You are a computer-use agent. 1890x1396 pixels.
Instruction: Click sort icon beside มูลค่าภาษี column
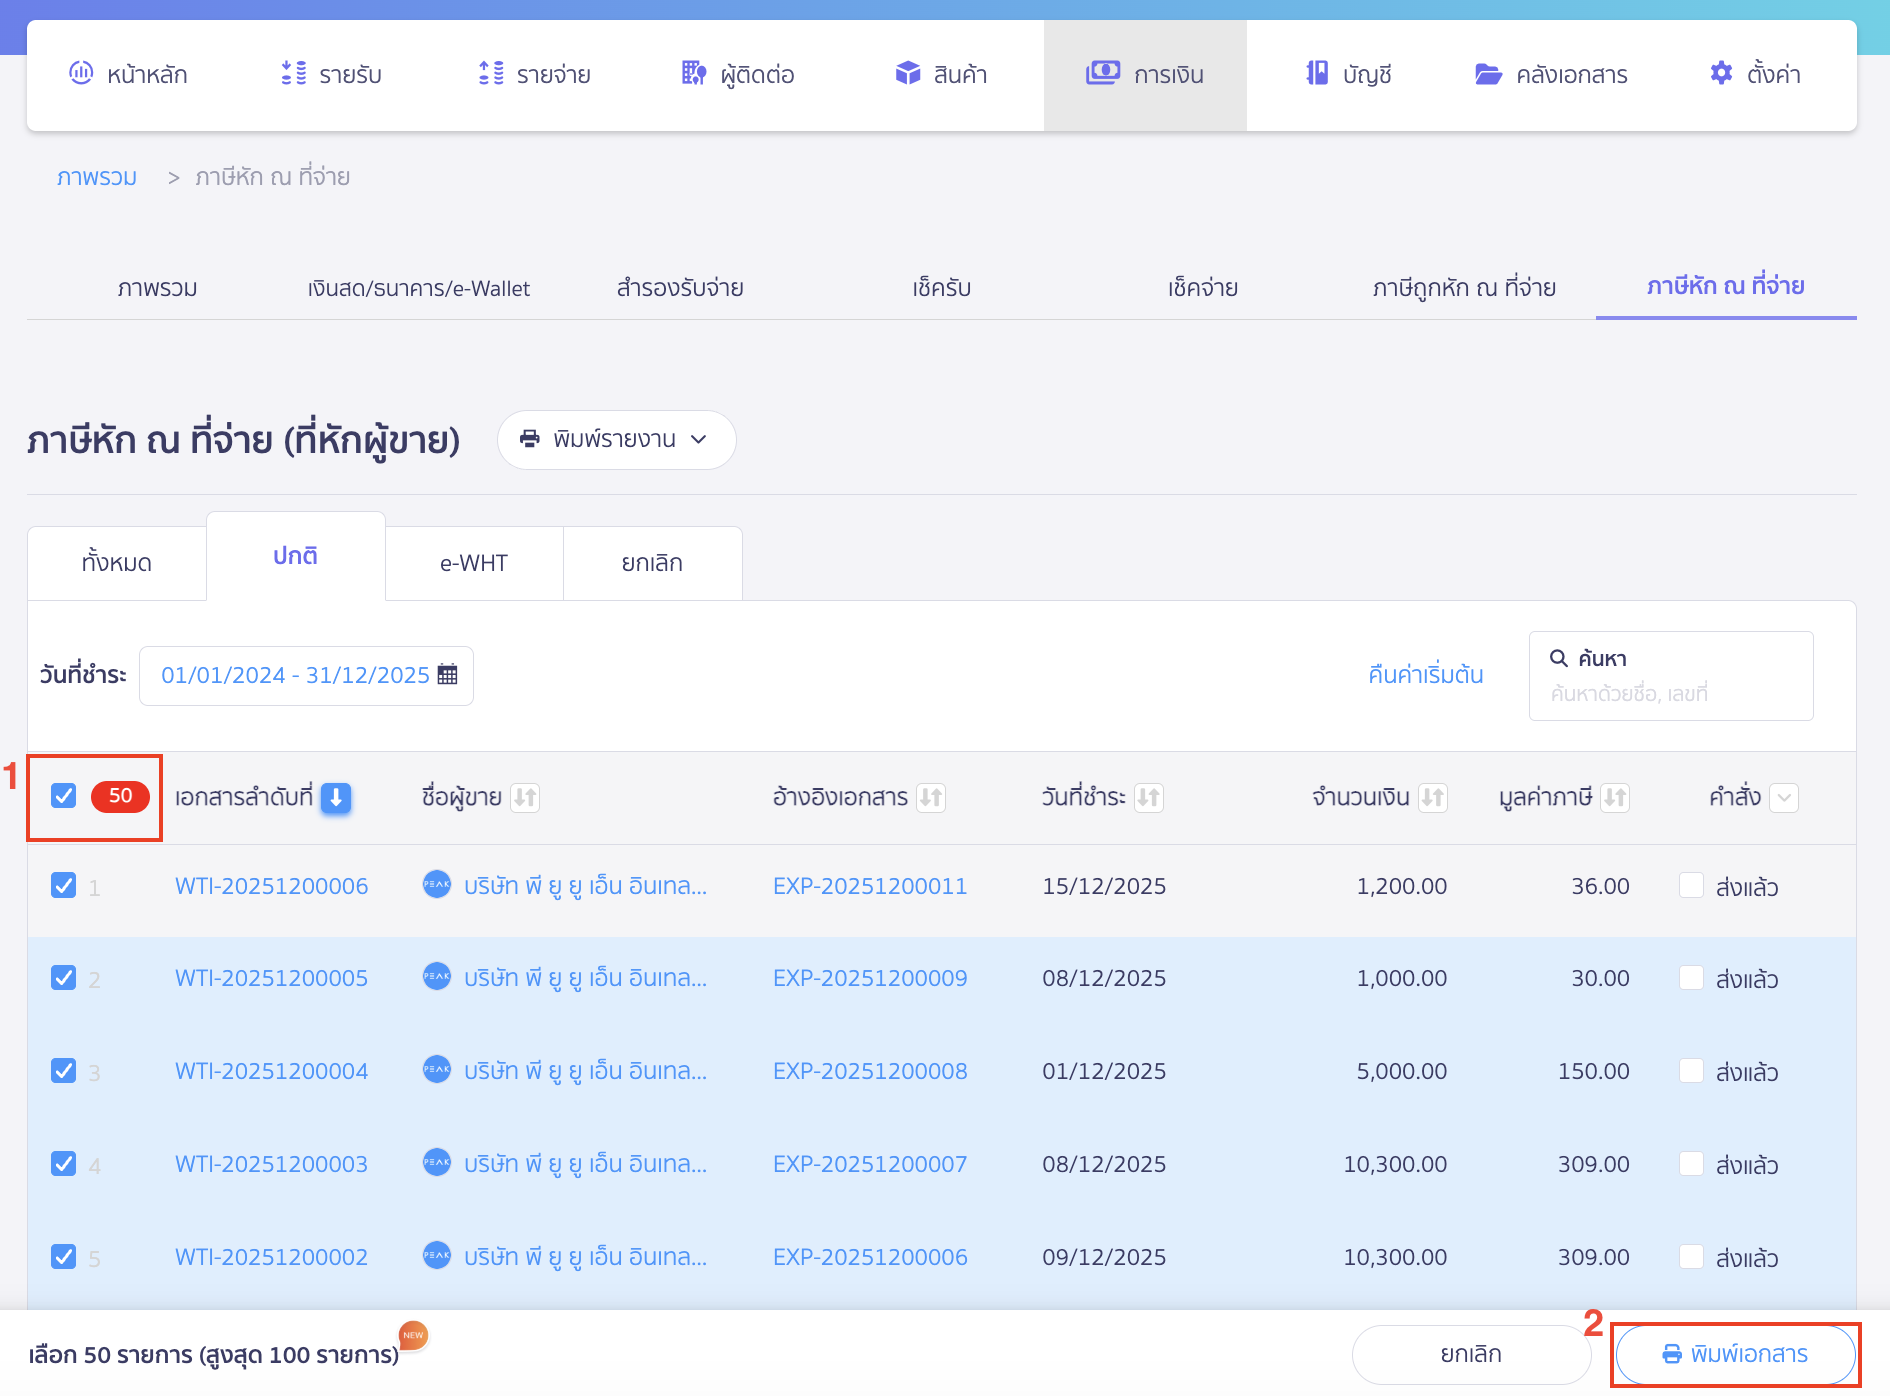(1614, 798)
